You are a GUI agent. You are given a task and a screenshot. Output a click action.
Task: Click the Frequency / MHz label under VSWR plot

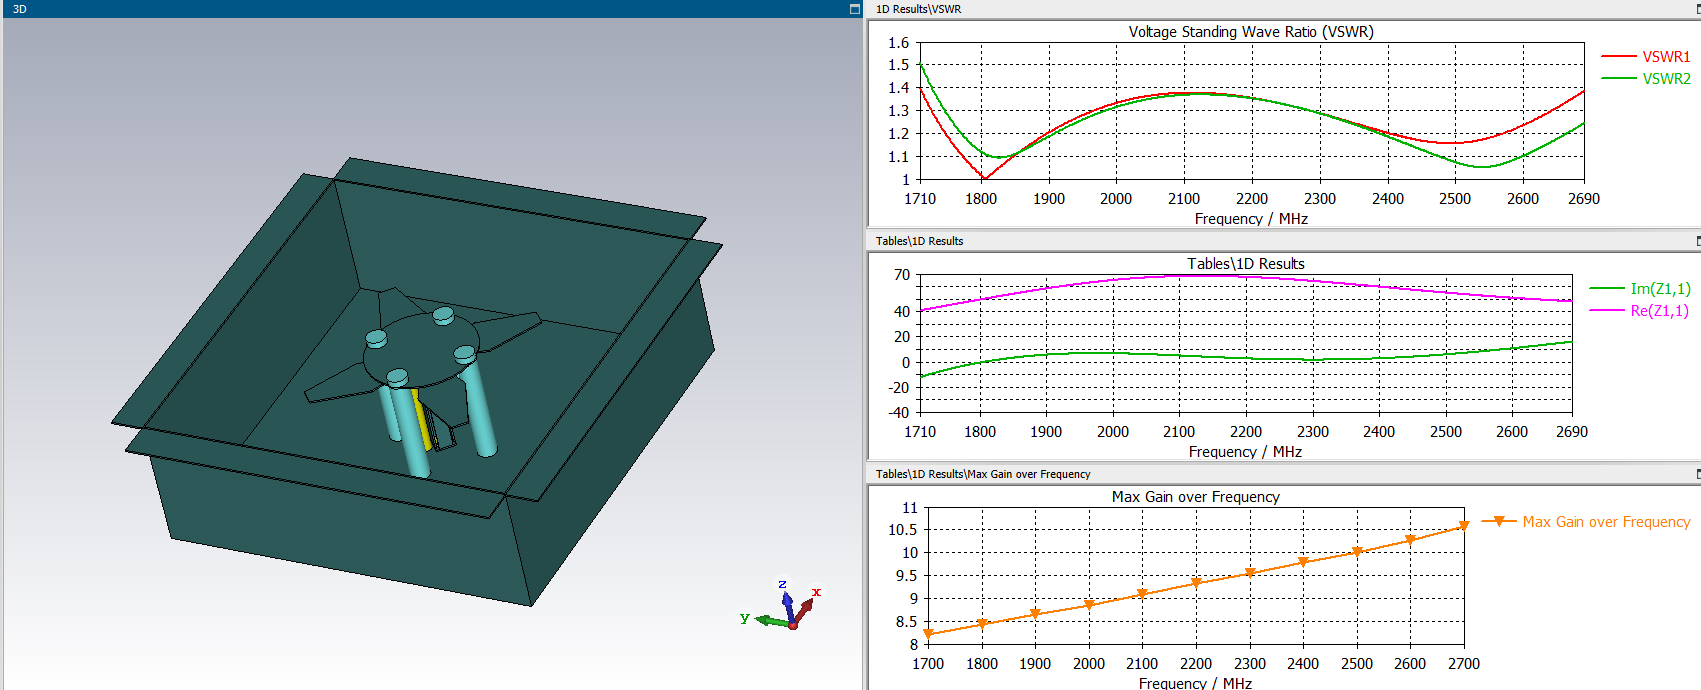click(1251, 219)
